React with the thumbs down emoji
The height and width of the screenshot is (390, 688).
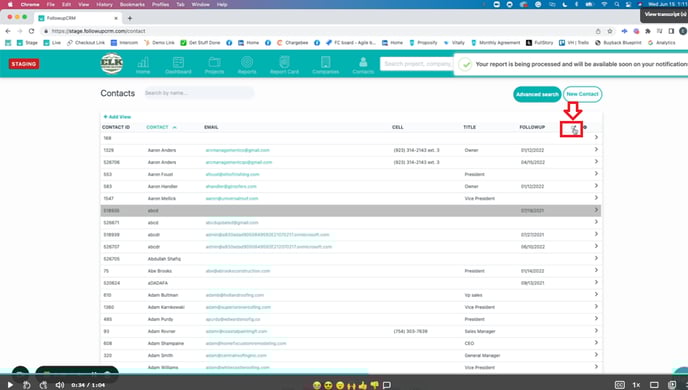tap(374, 385)
